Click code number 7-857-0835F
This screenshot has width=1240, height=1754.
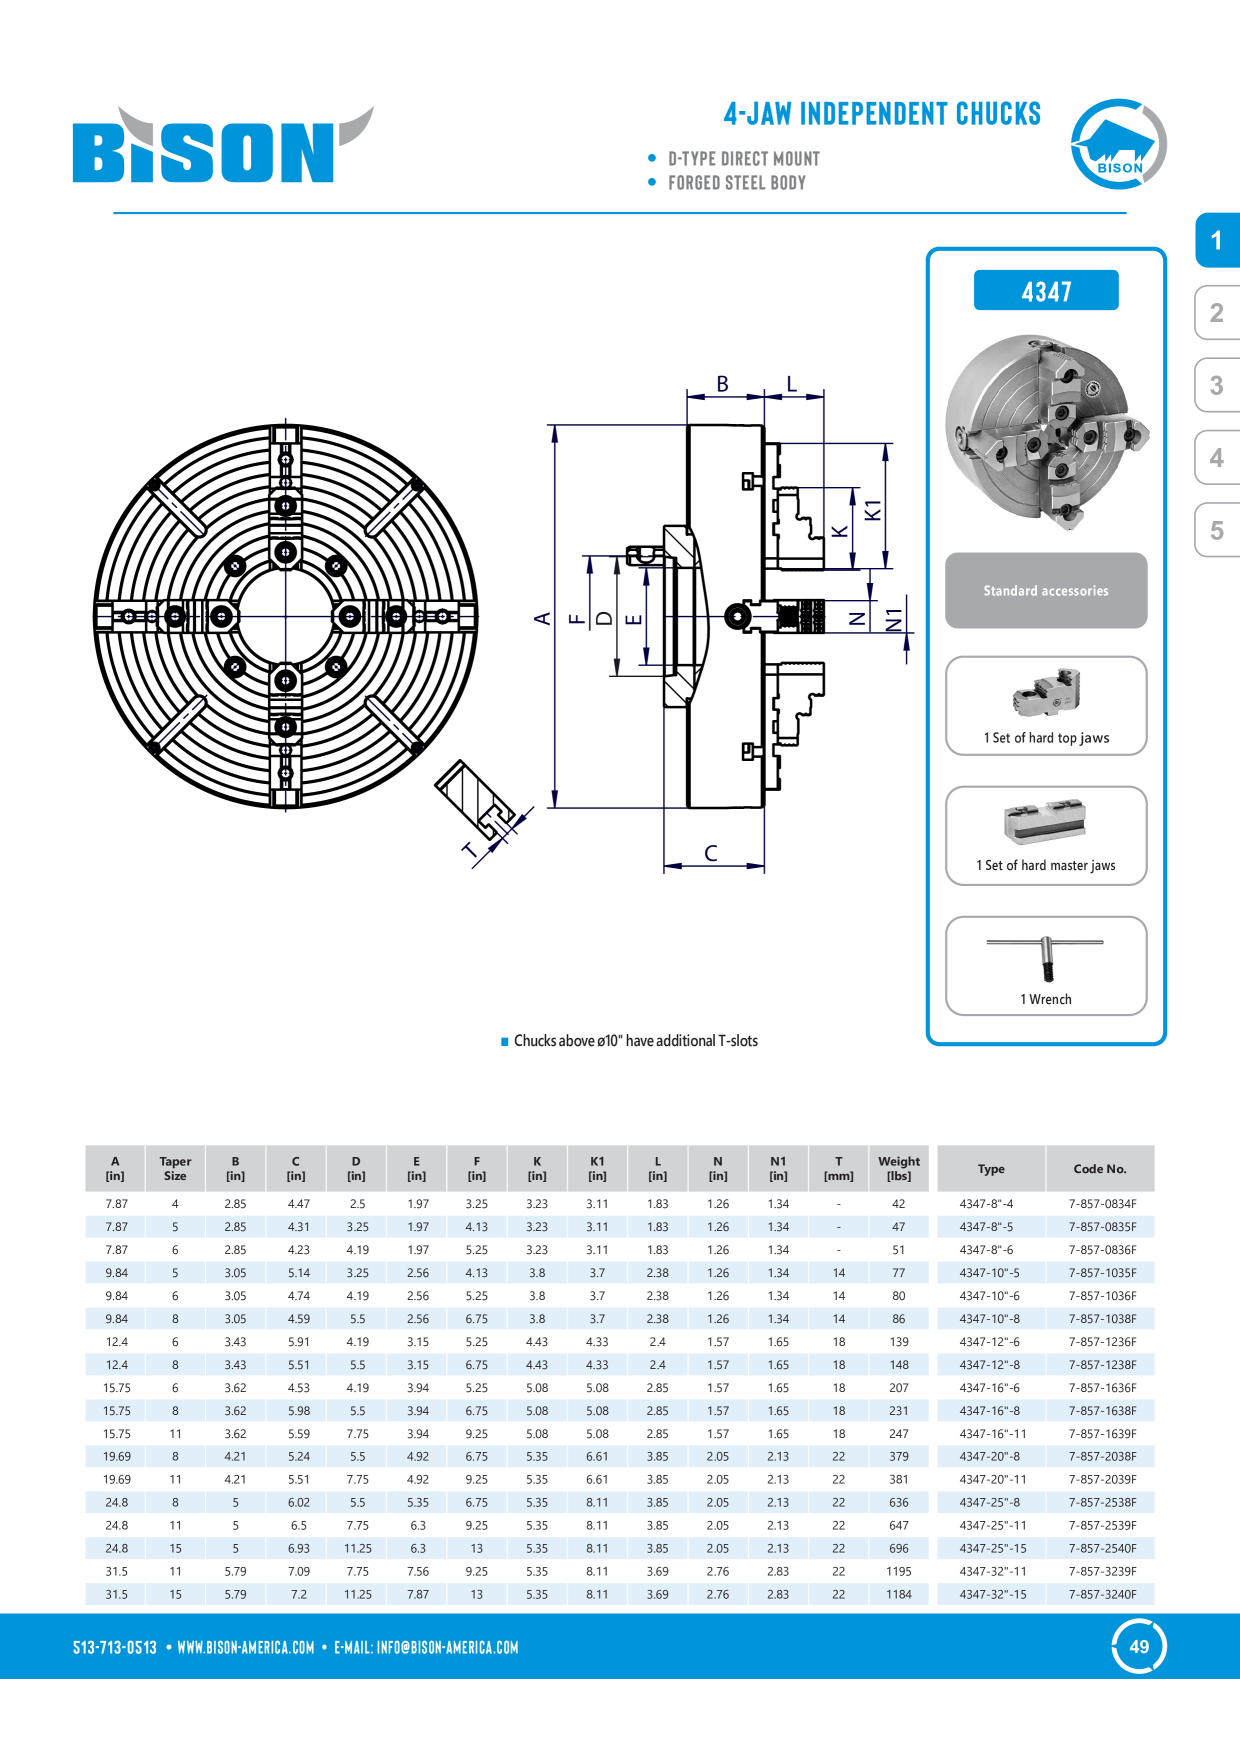click(x=1102, y=1227)
